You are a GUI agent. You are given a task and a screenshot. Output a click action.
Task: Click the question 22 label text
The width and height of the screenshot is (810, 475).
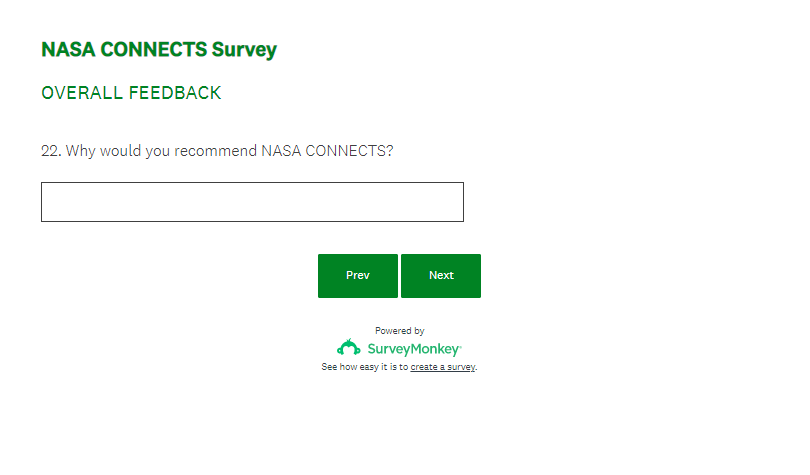pyautogui.click(x=217, y=151)
